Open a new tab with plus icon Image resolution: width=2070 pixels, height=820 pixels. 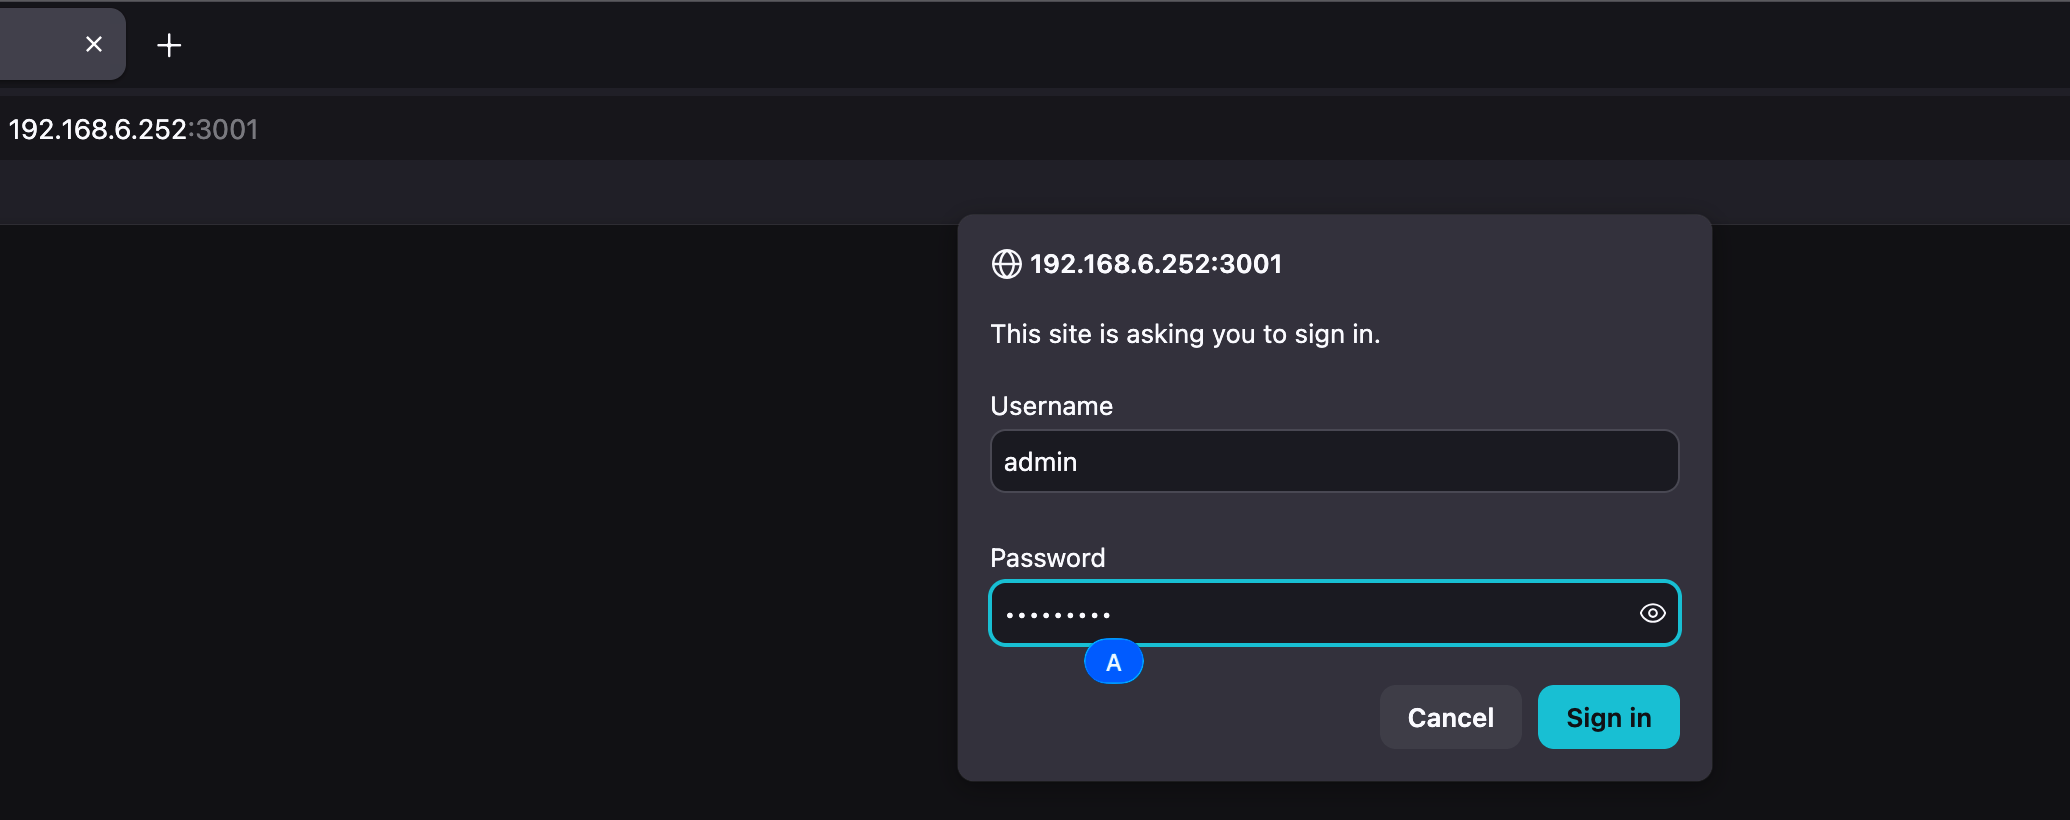(x=169, y=45)
